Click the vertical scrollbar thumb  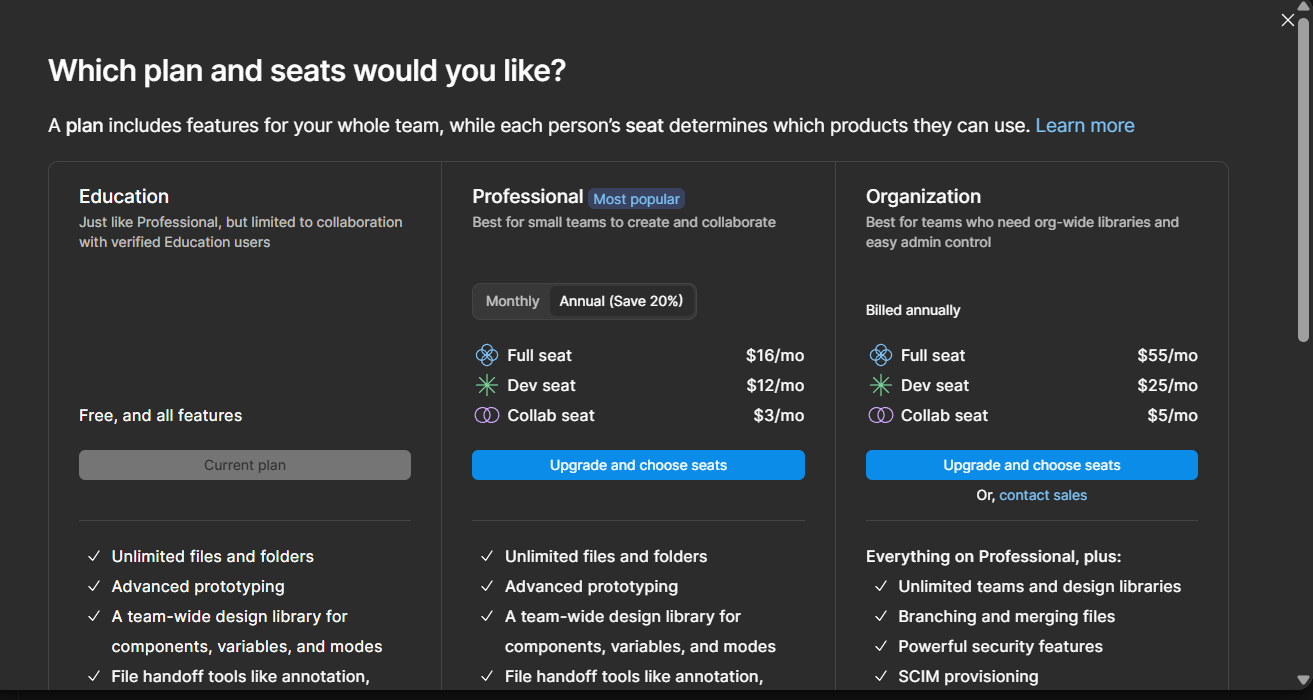point(1303,180)
